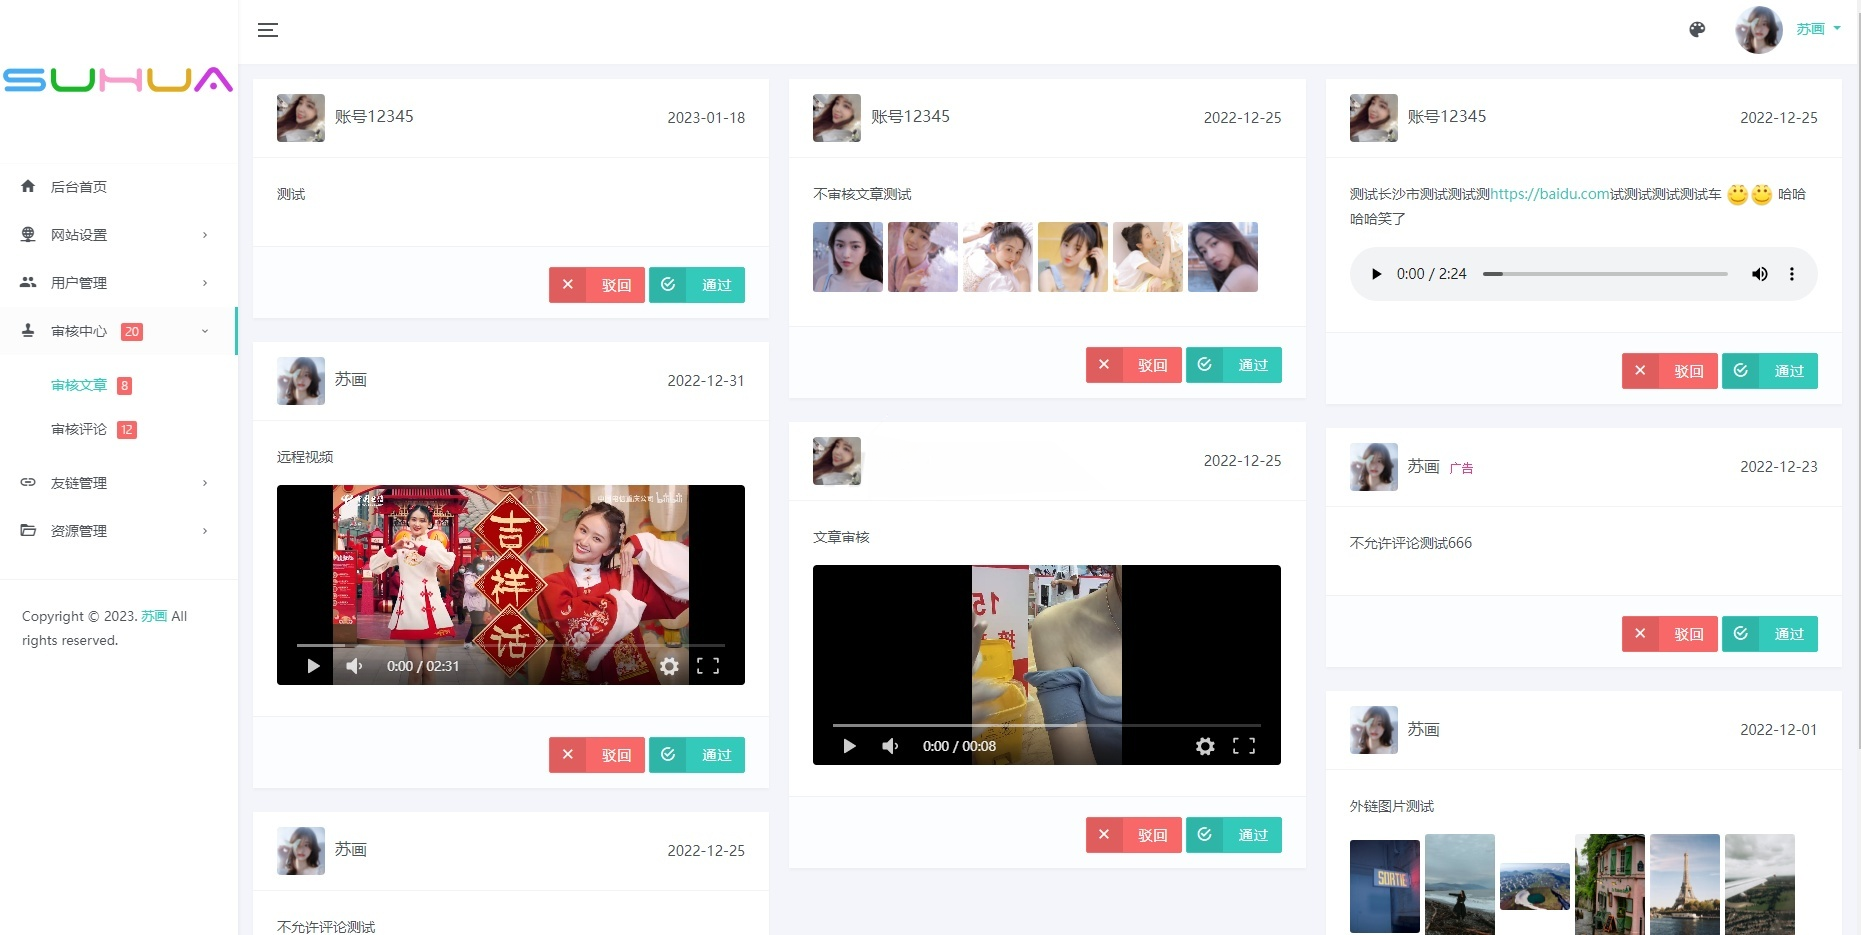Switch to 审核评论 in the sidebar

point(78,429)
